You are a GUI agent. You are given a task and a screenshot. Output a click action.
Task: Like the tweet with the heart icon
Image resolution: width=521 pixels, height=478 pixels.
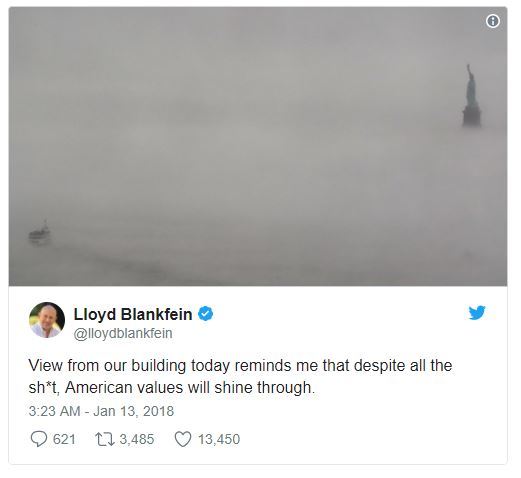[183, 439]
